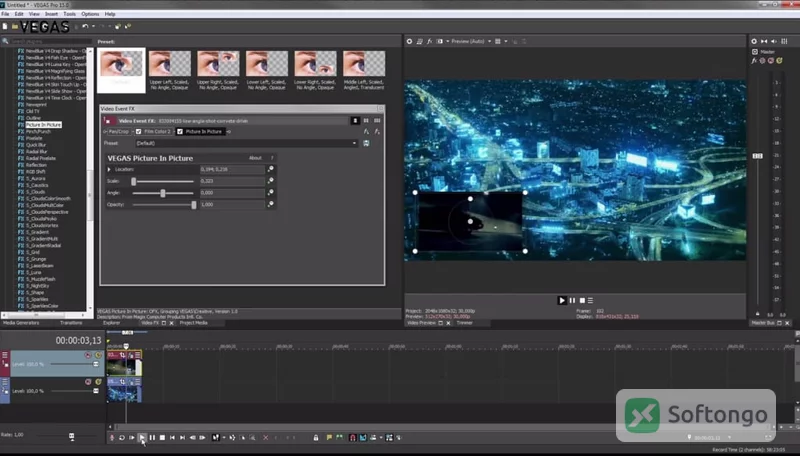This screenshot has height=456, width=800.
Task: Open the mixer Master Bus properties gear icon
Action: [x=754, y=41]
